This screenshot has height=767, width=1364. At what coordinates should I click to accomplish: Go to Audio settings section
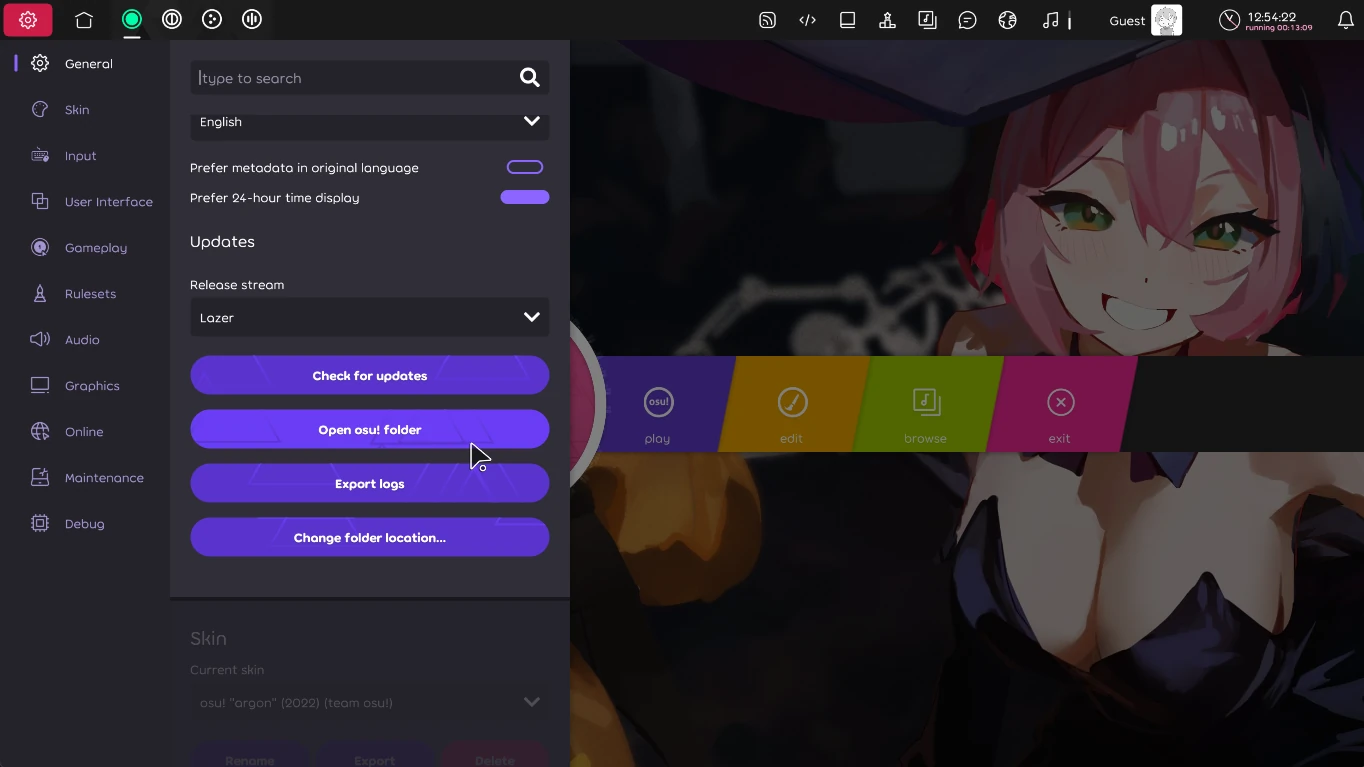pos(81,340)
